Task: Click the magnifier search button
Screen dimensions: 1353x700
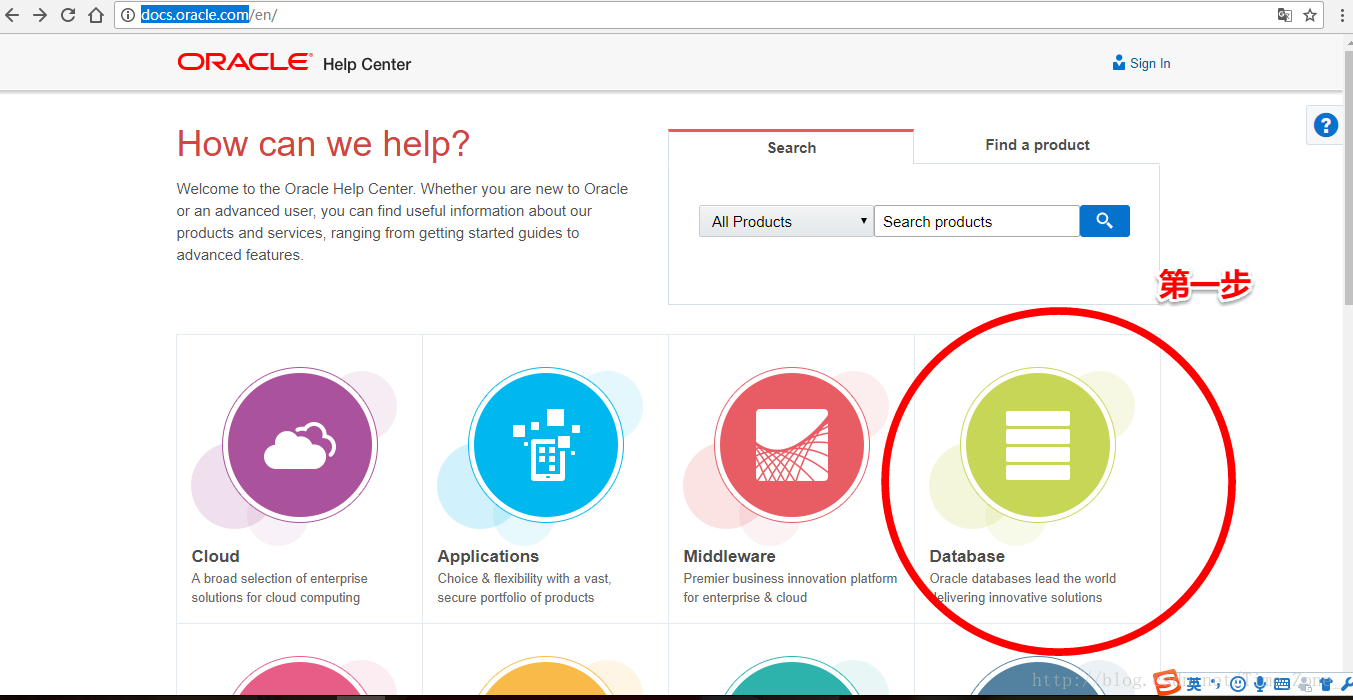Action: 1105,221
